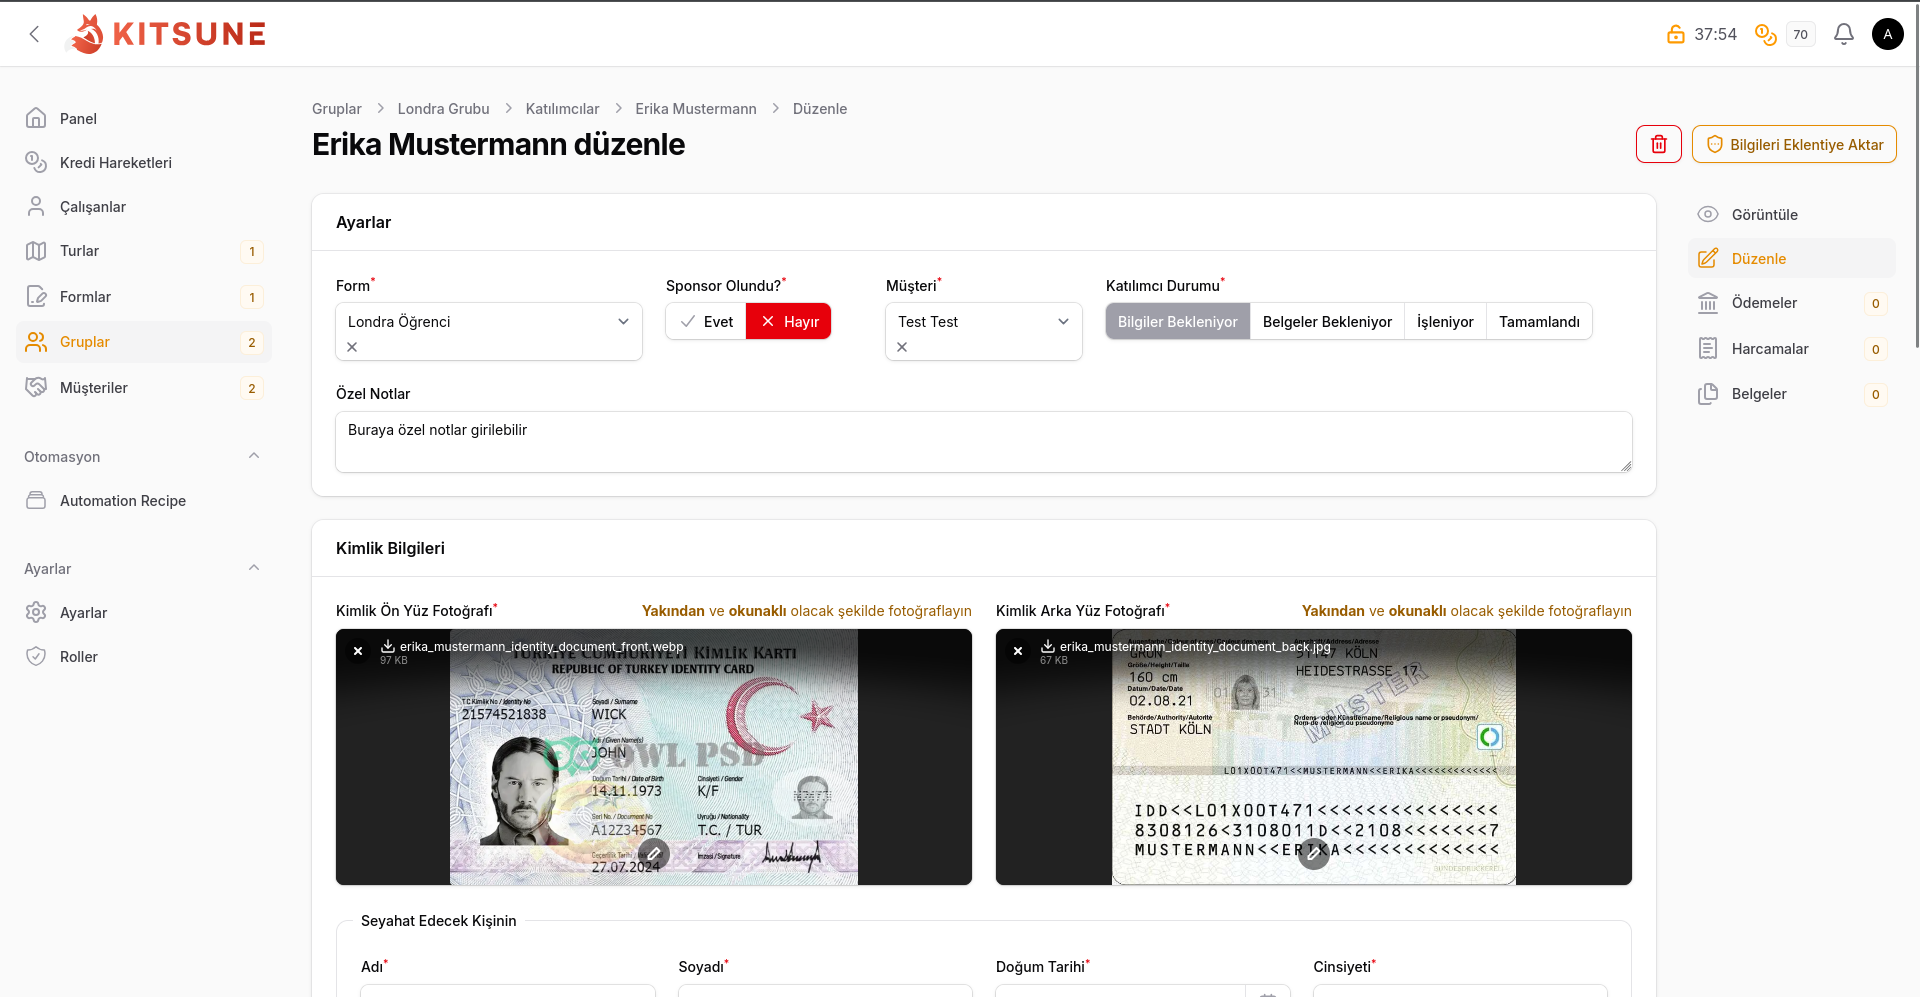1920x997 pixels.
Task: Open Gruplar in the sidebar
Action: [x=144, y=342]
